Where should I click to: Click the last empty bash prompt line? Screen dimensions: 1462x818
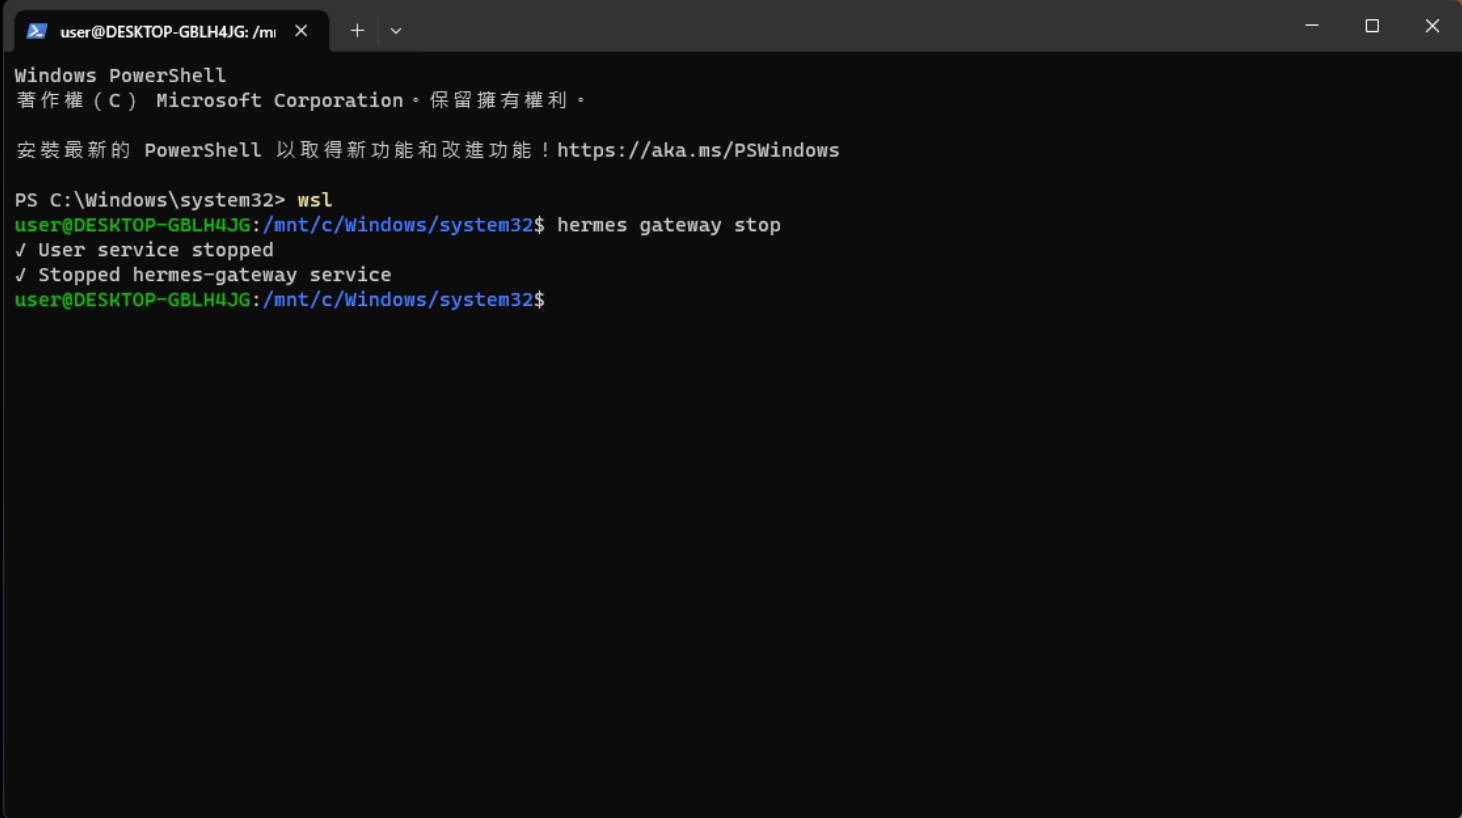click(280, 300)
